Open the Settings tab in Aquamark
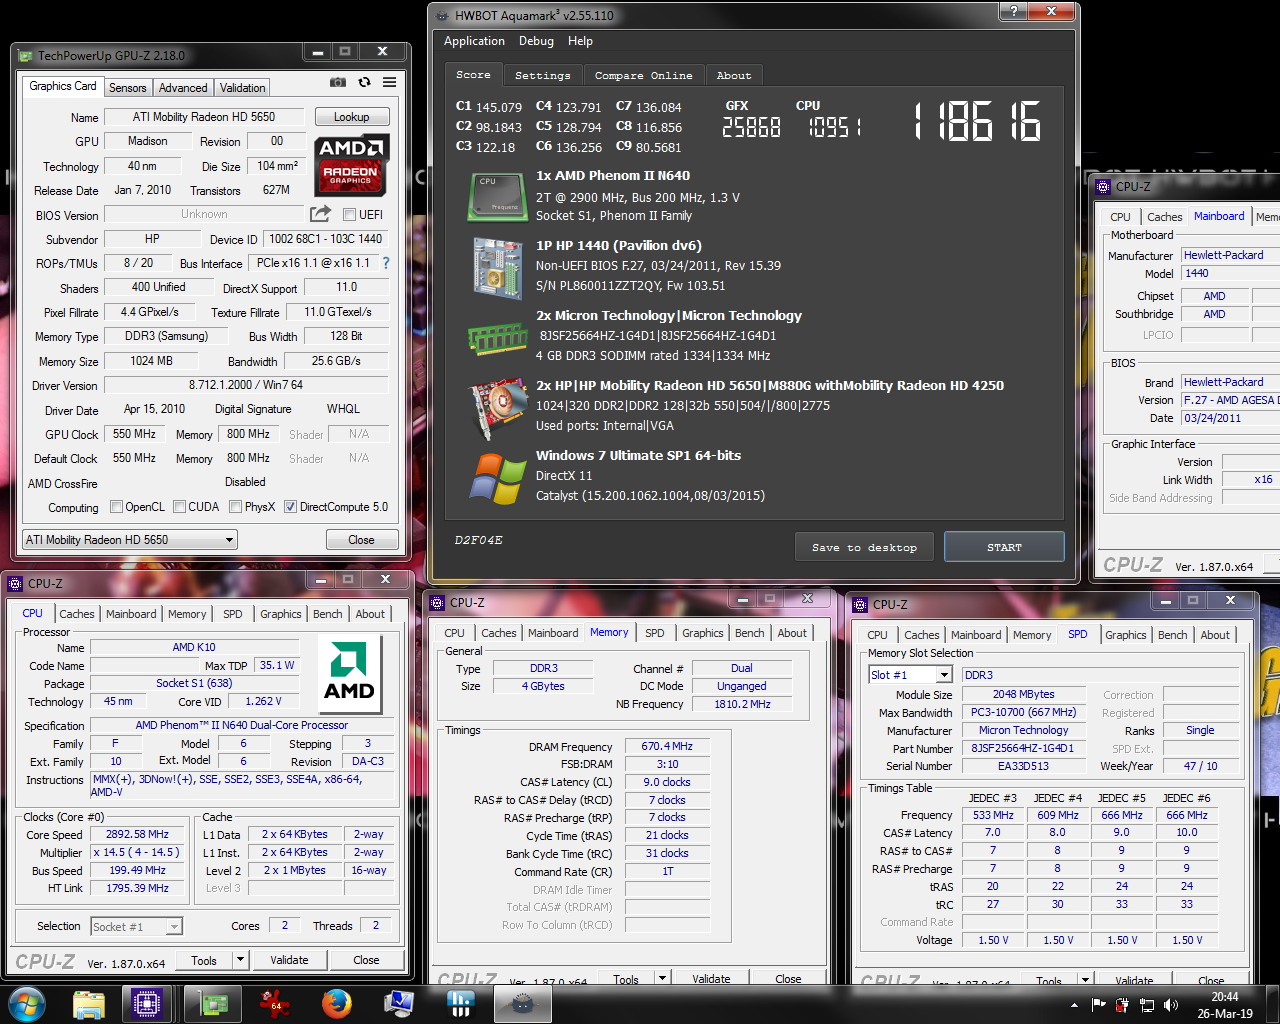 coord(543,75)
